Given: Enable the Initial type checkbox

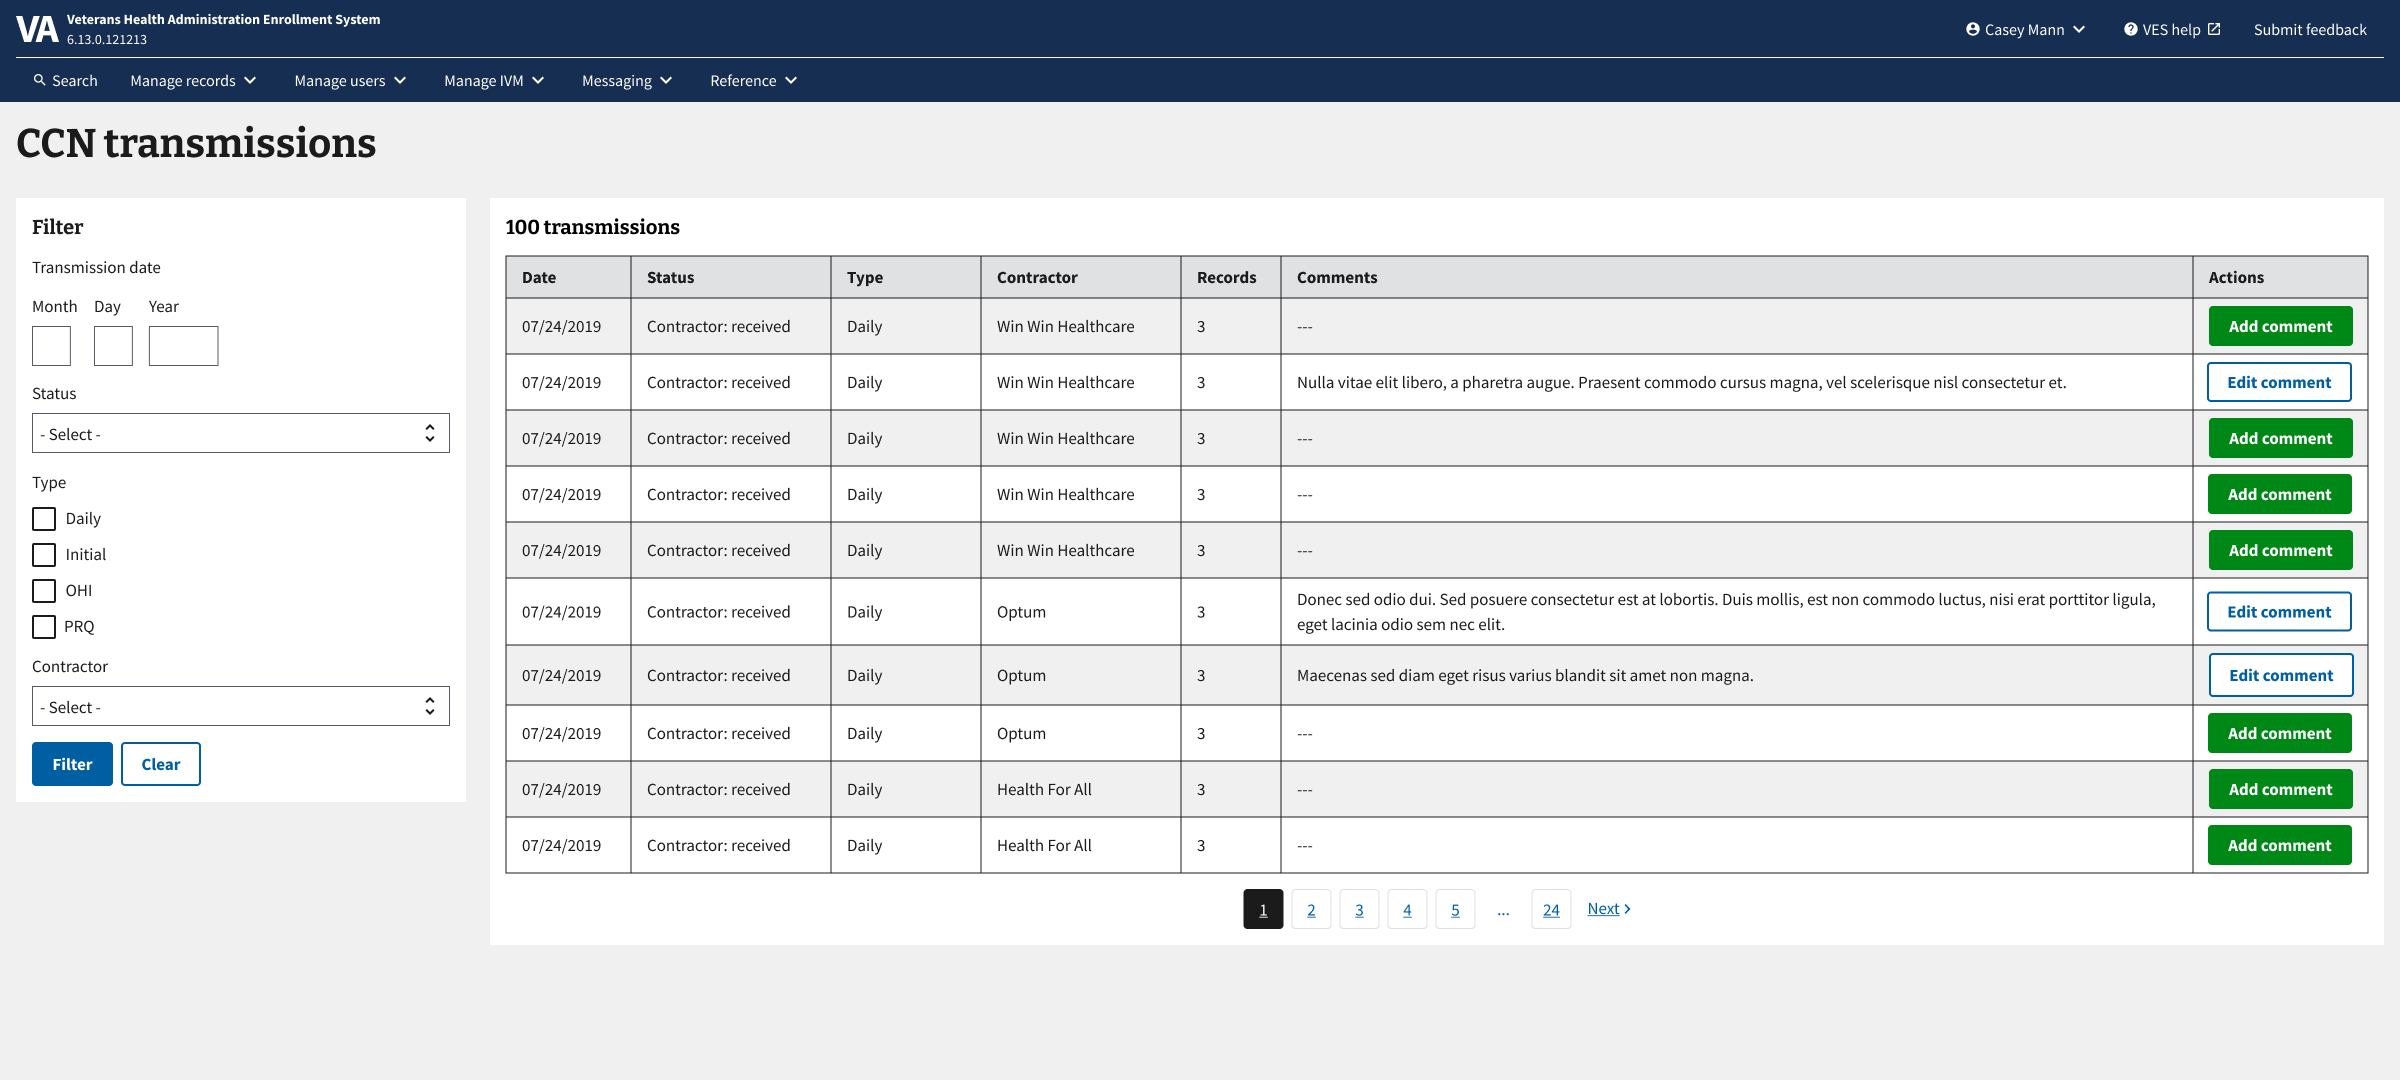Looking at the screenshot, I should pos(44,555).
